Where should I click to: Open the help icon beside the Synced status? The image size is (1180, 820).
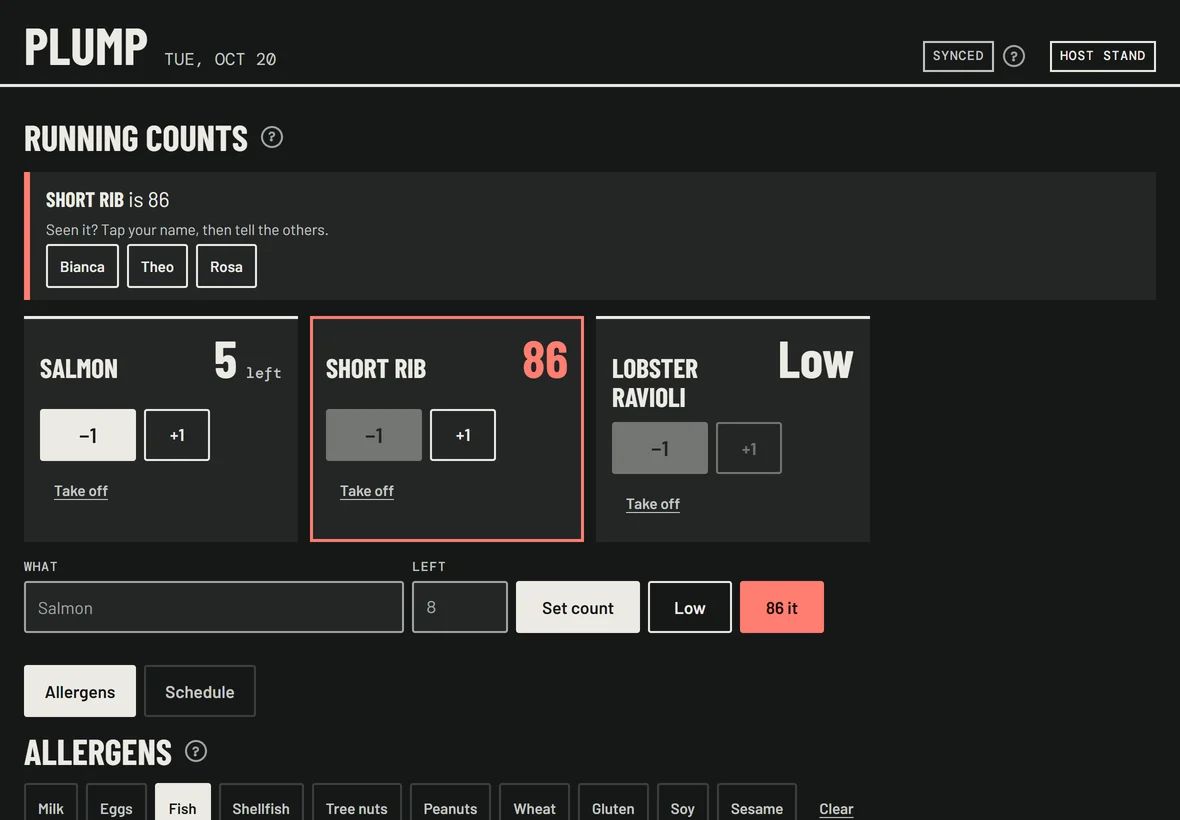point(1014,56)
